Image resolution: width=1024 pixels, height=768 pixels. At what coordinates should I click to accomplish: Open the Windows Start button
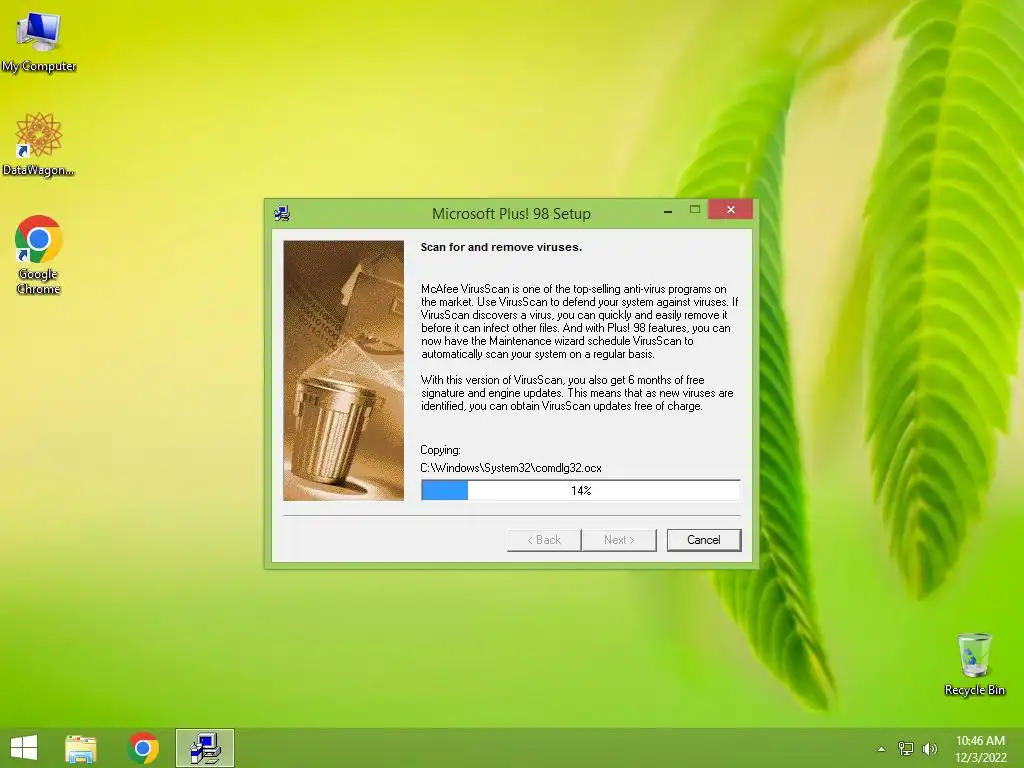coord(24,748)
